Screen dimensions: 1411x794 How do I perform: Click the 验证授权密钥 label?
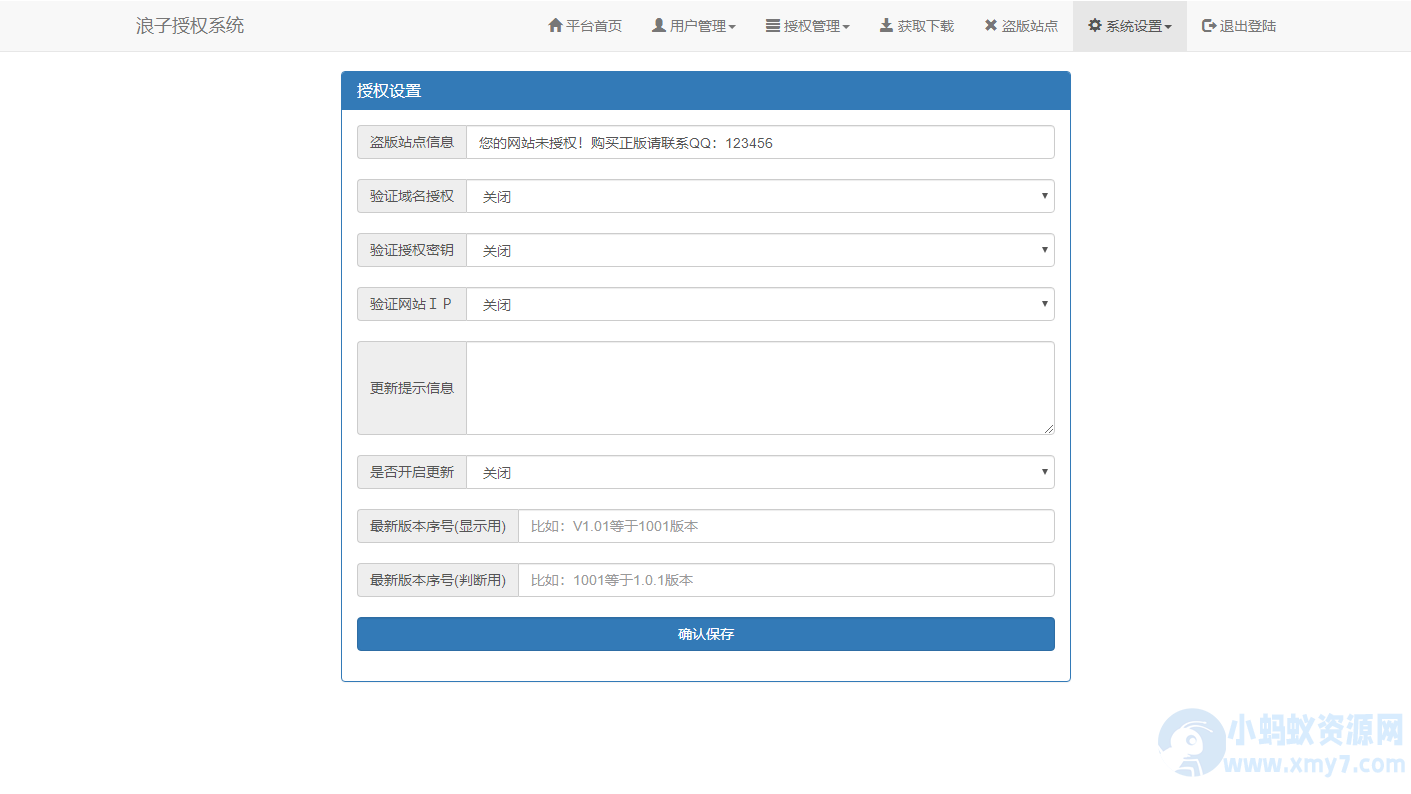coord(412,250)
